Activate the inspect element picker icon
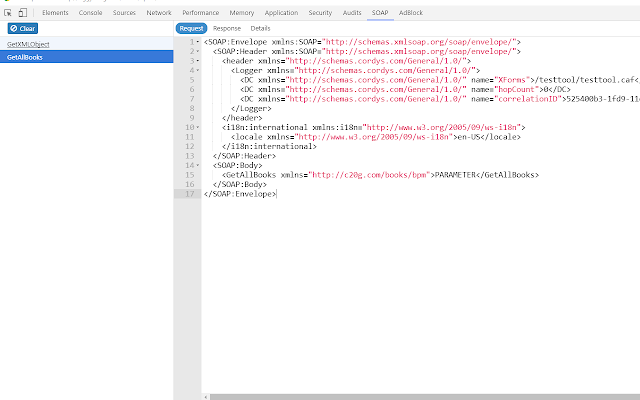The width and height of the screenshot is (640, 400). (x=8, y=13)
